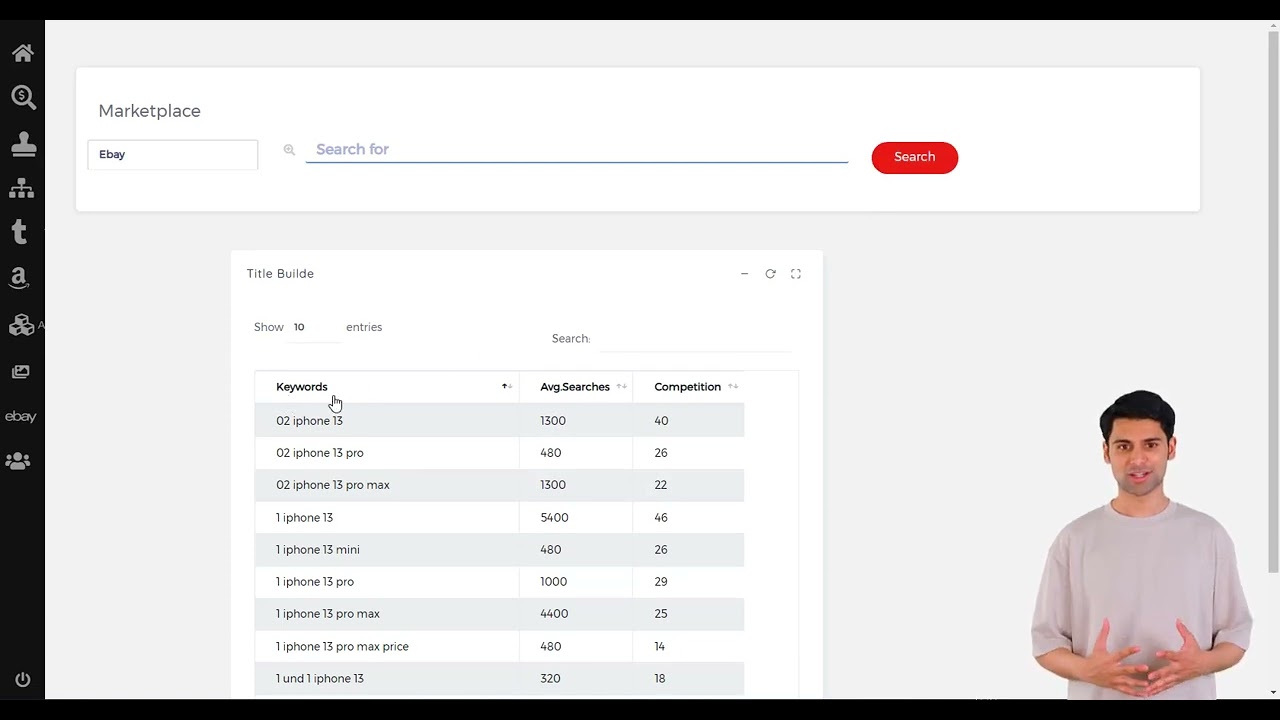Select keyword '1 iphone 13 pro max price'
This screenshot has width=1280, height=720.
pyautogui.click(x=342, y=647)
